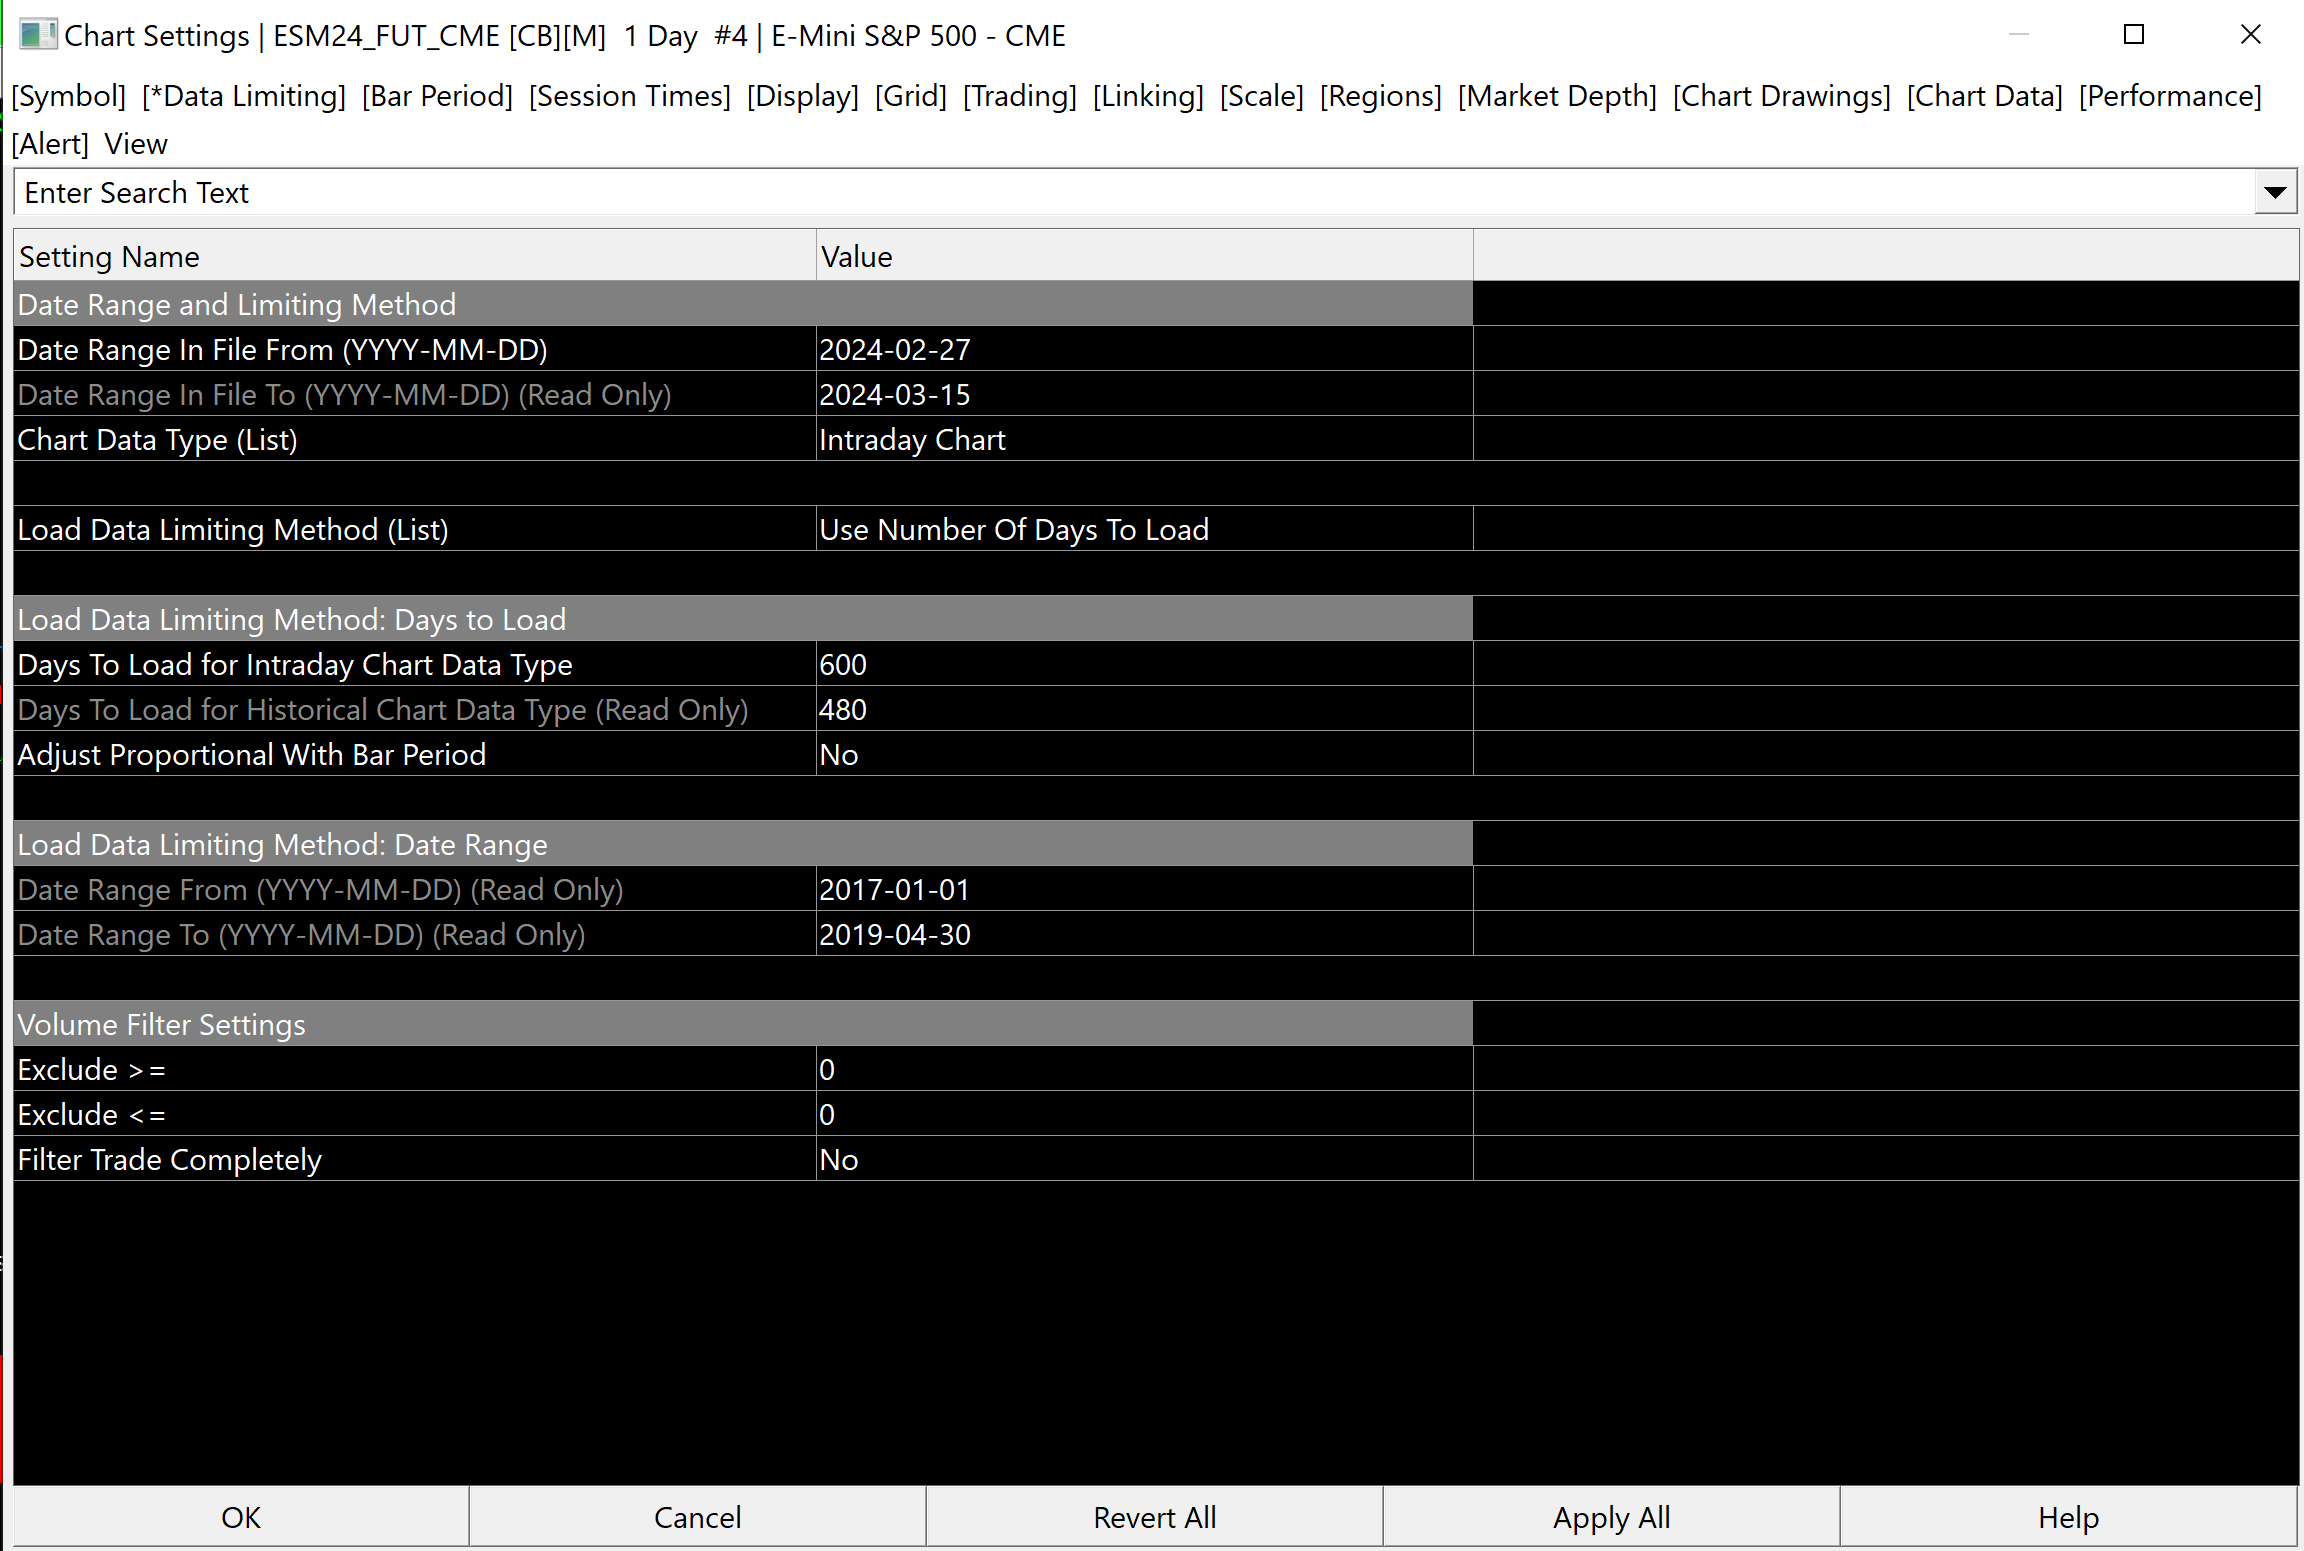Image resolution: width=2304 pixels, height=1551 pixels.
Task: Open the [Symbol] settings tab
Action: tap(68, 96)
